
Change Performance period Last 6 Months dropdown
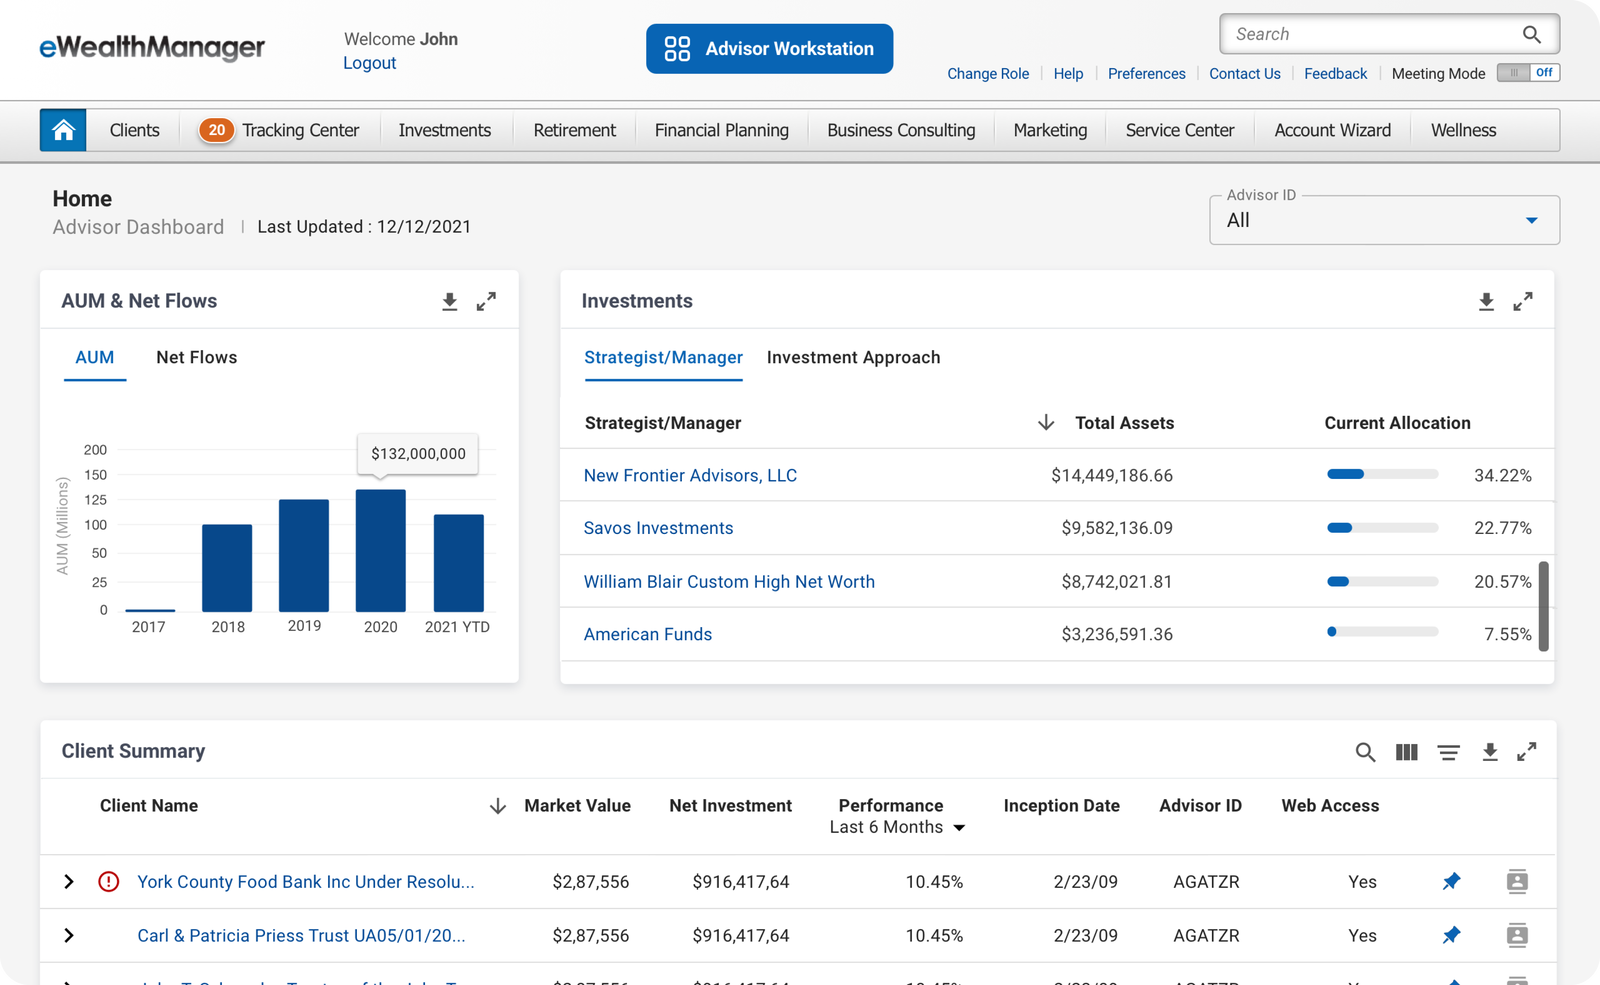click(897, 827)
